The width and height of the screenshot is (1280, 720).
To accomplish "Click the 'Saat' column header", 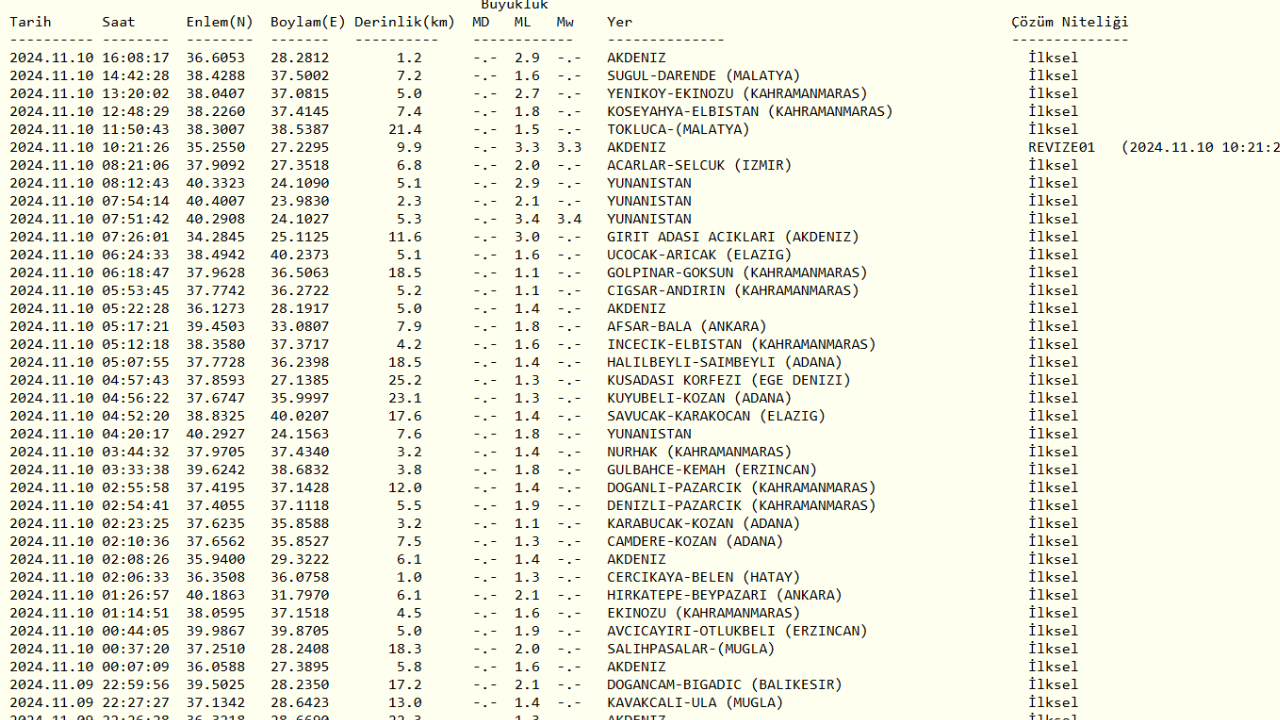I will pyautogui.click(x=119, y=22).
